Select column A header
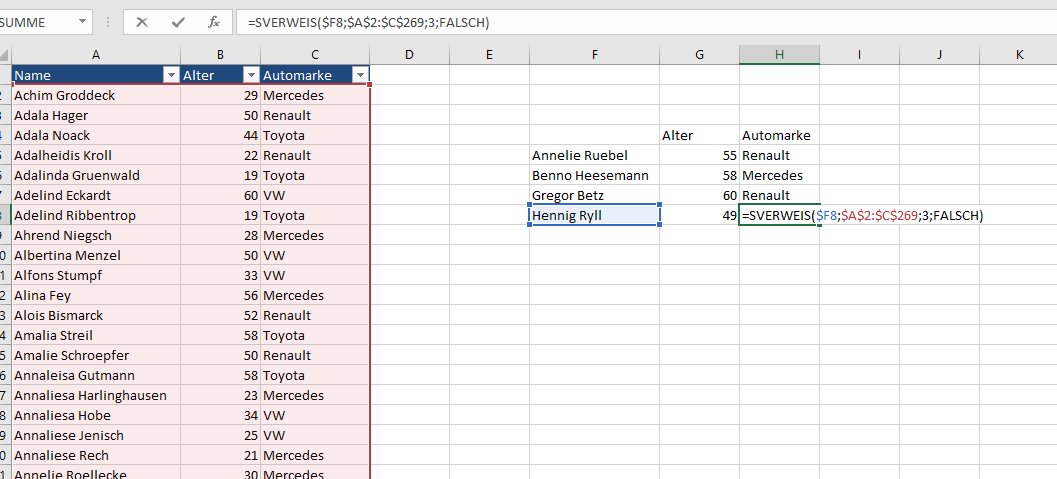This screenshot has height=479, width=1057. [96, 55]
